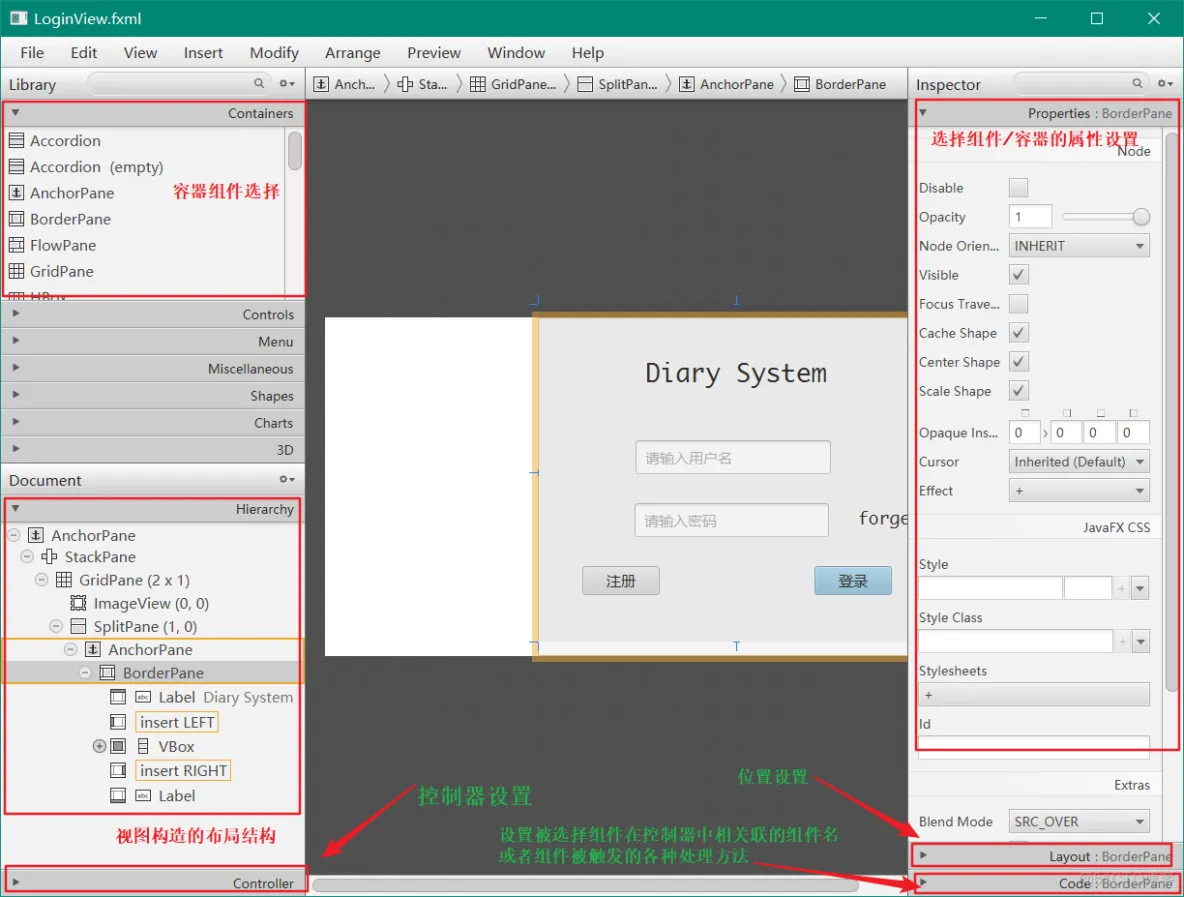Click the VBox icon in Hierarchy
The width and height of the screenshot is (1184, 897).
click(143, 746)
